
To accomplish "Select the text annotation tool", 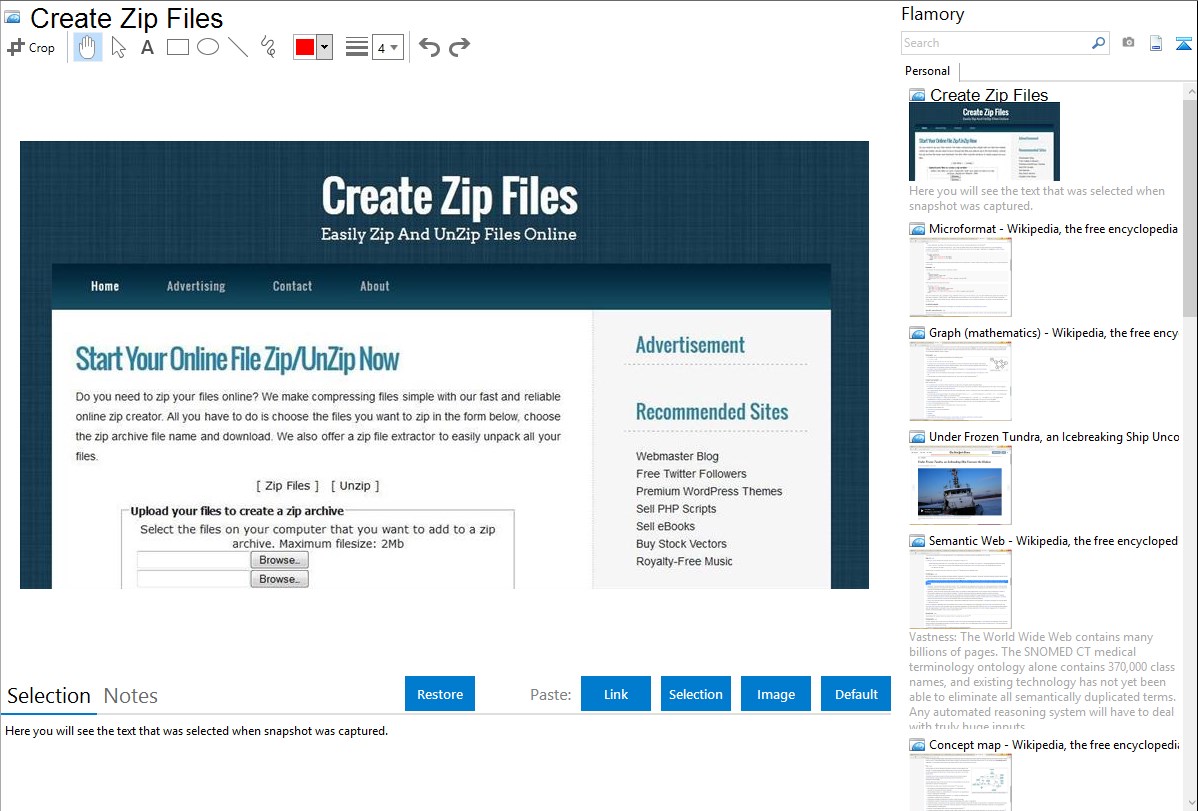I will tap(147, 47).
